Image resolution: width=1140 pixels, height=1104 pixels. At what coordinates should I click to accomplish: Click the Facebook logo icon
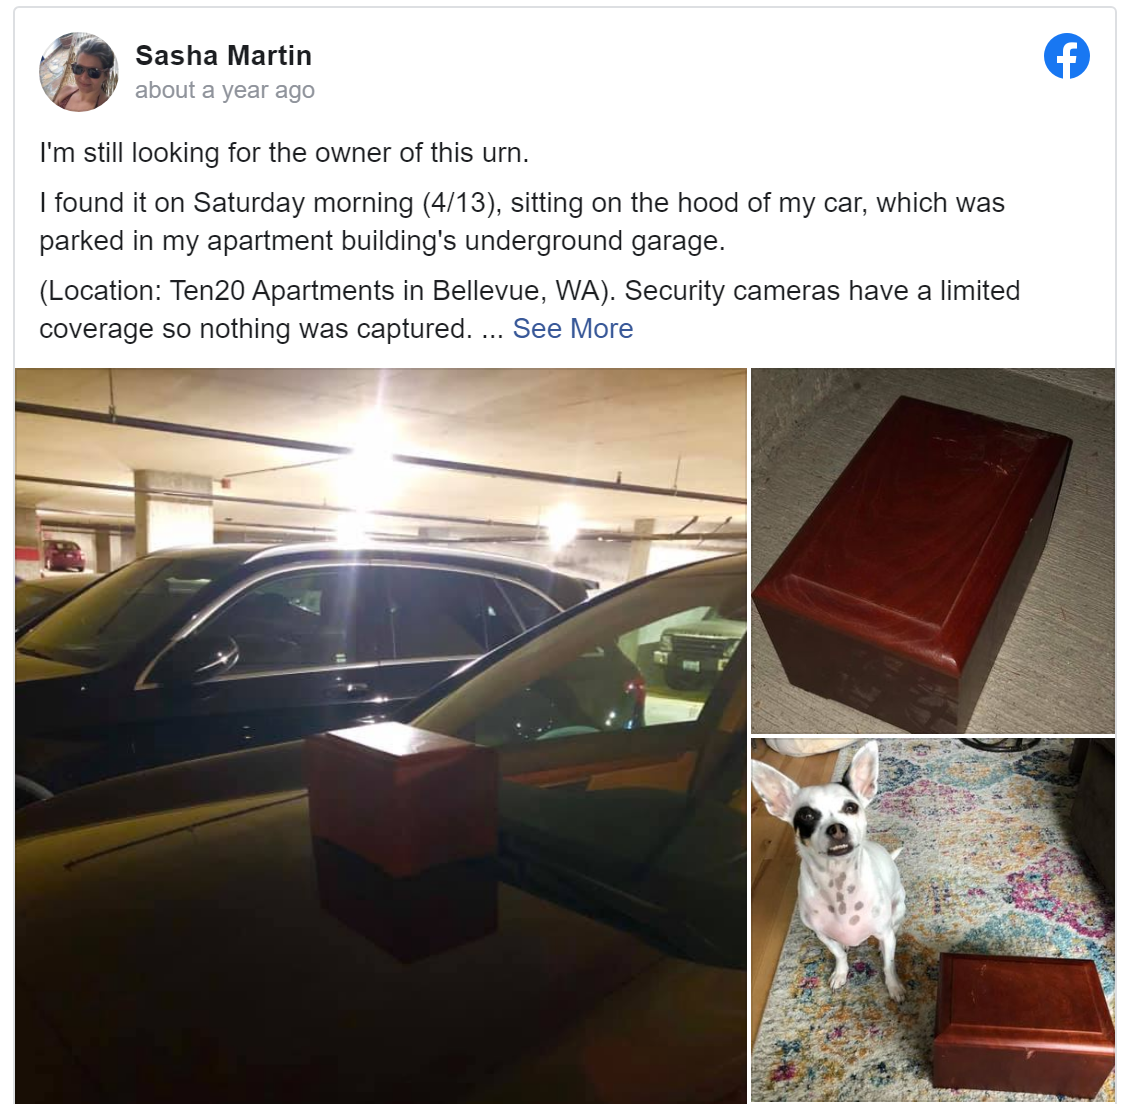coord(1067,56)
